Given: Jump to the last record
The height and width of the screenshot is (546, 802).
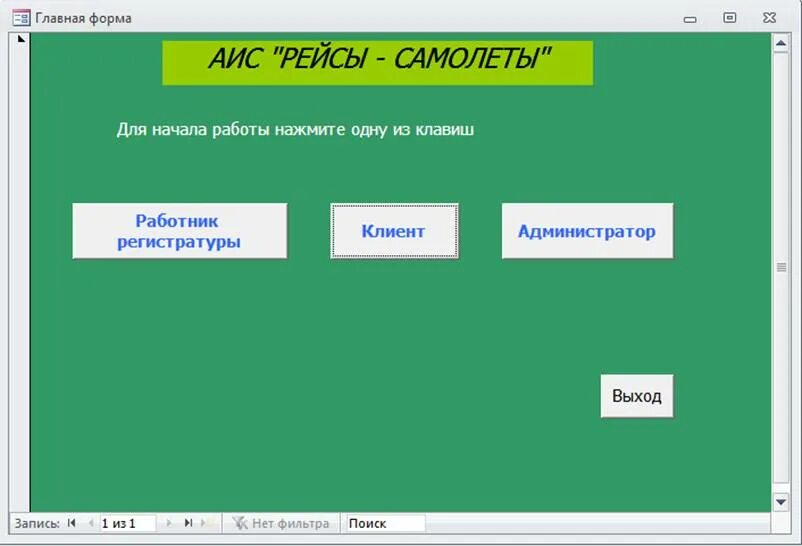Looking at the screenshot, I should (188, 523).
